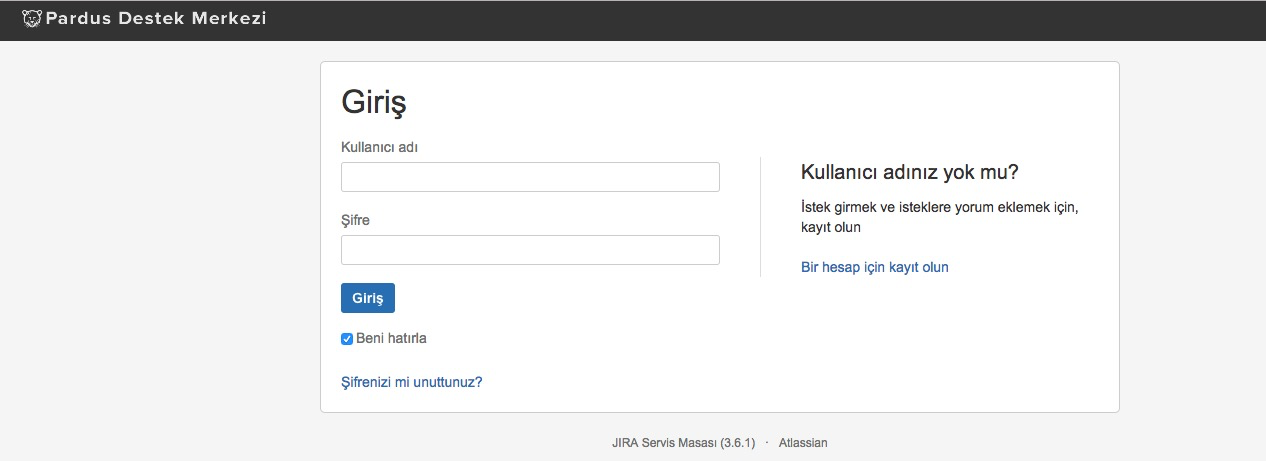Click the Beni hatırla label text
The image size is (1266, 461).
(x=391, y=339)
